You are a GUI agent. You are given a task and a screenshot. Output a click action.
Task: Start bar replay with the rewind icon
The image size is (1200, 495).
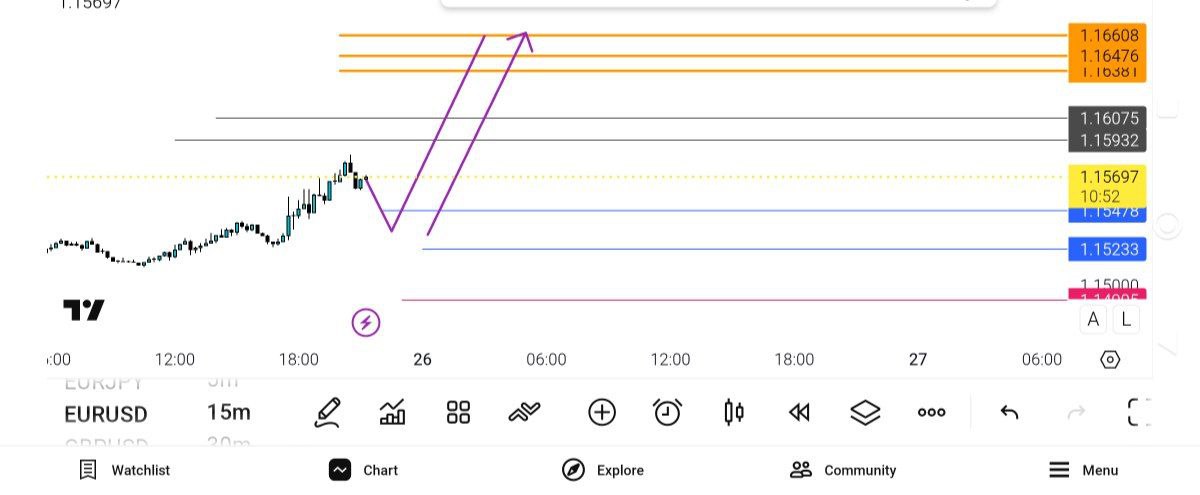pos(799,412)
